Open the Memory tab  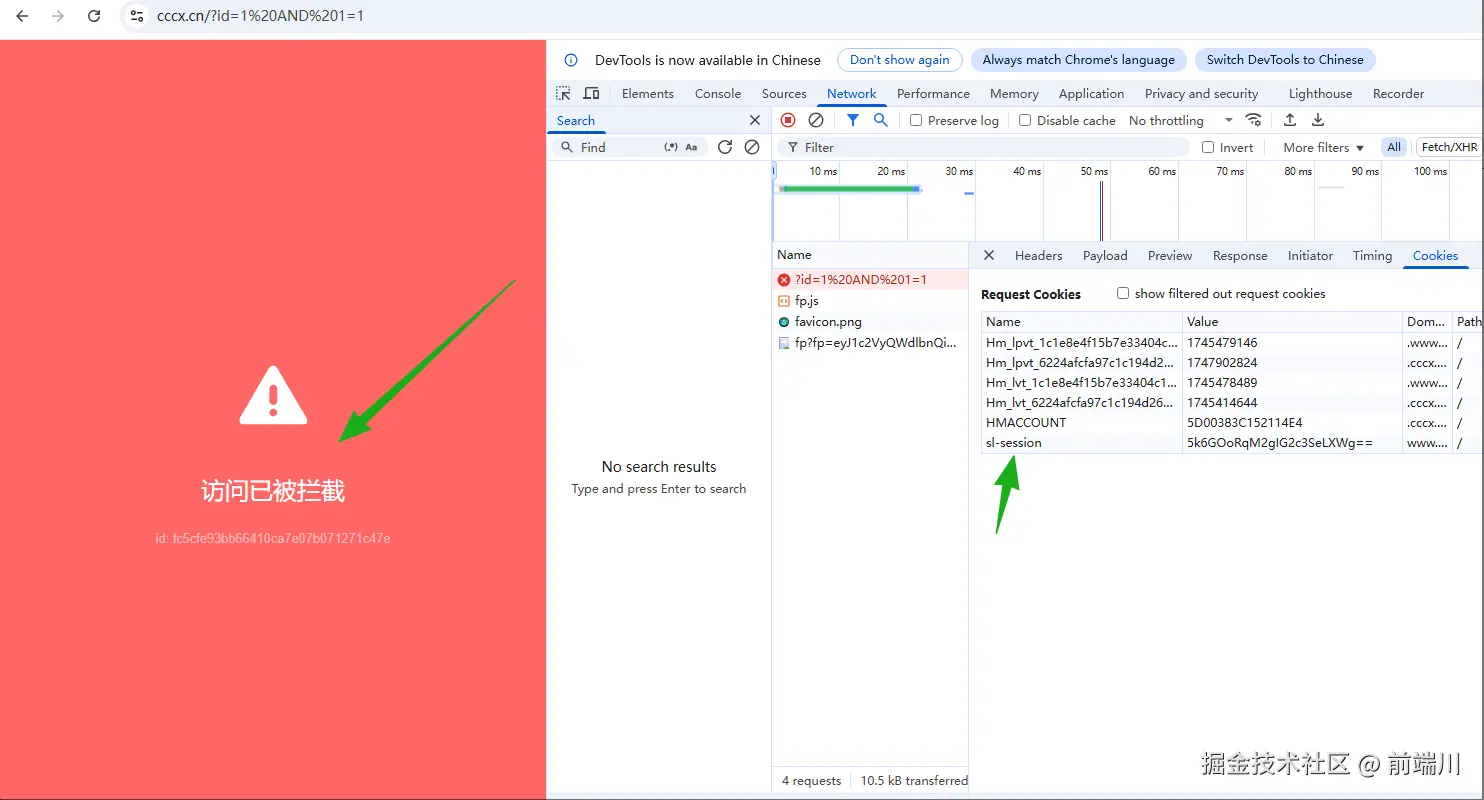click(x=1014, y=93)
